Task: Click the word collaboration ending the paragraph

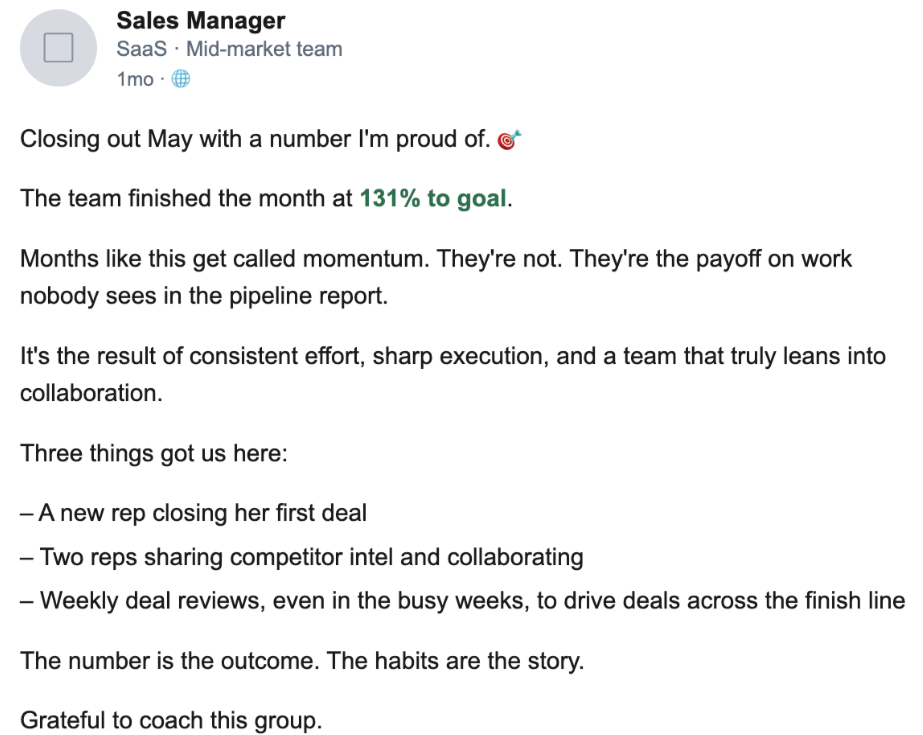Action: point(91,393)
